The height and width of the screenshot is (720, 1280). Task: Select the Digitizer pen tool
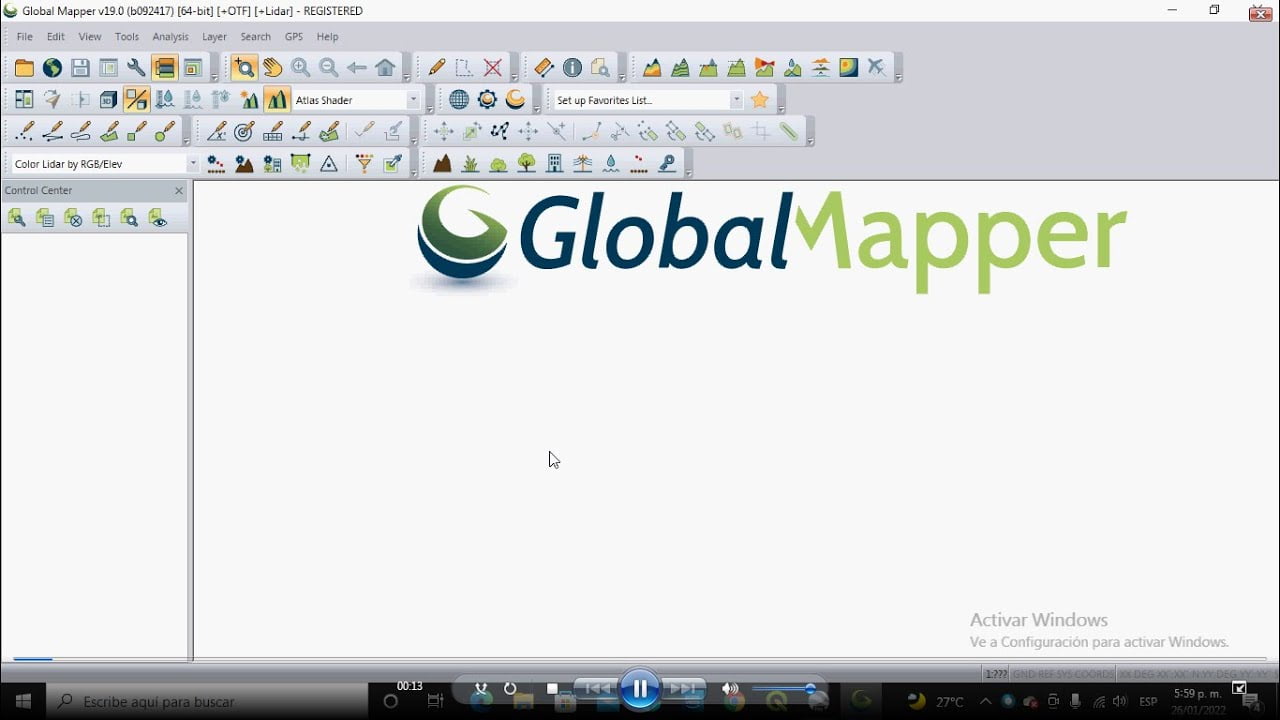[435, 67]
